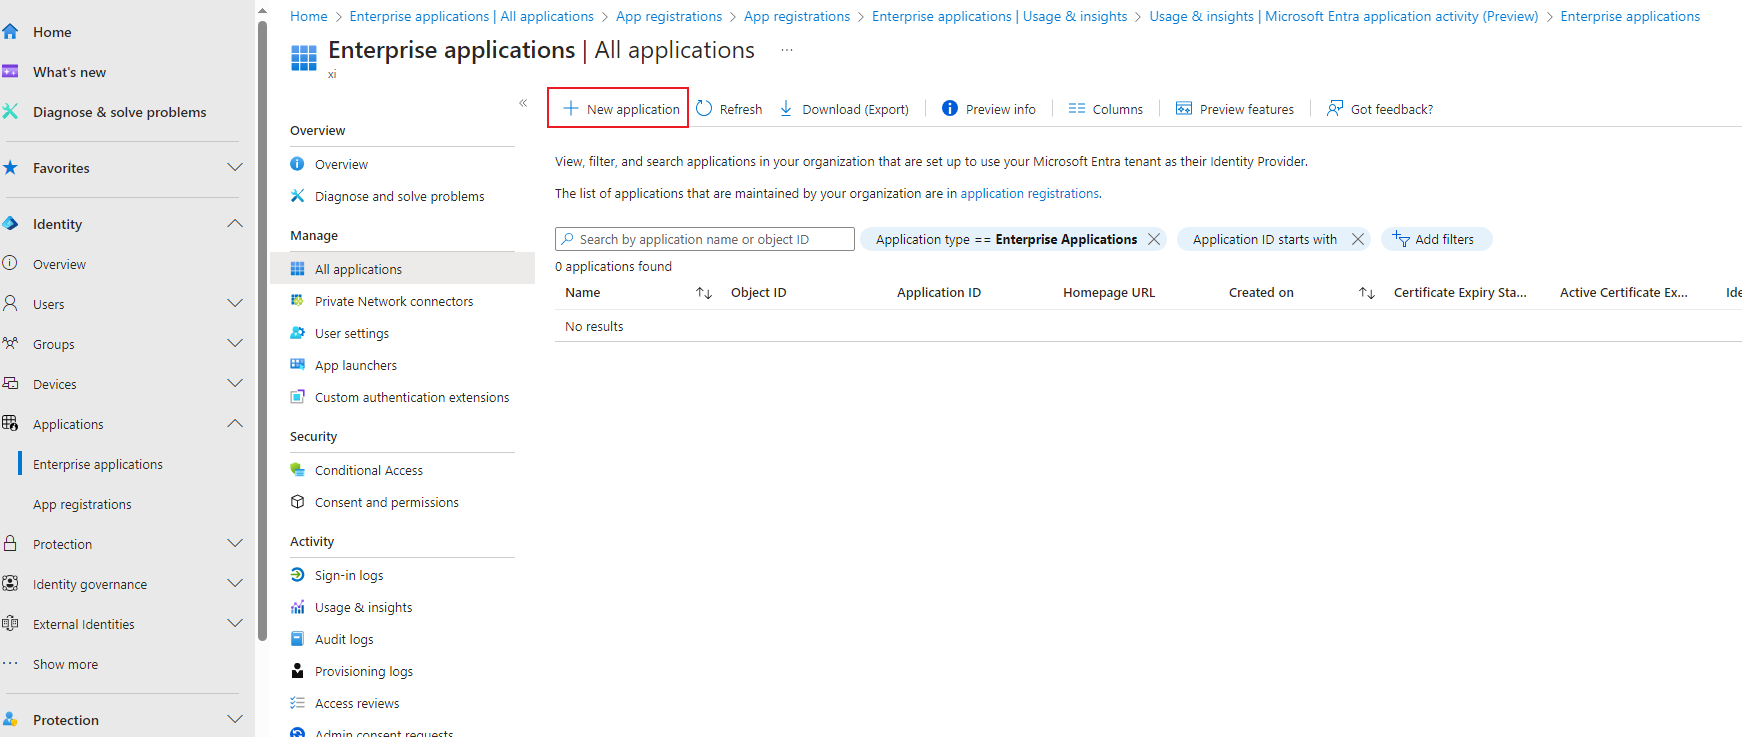Click Add filters button
1742x737 pixels.
click(x=1436, y=239)
